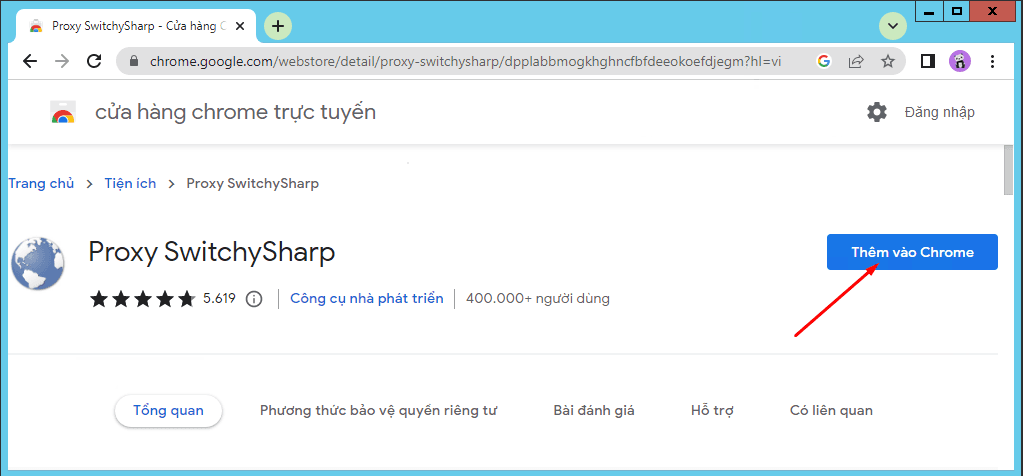Click cửa hàng chrome trực tuyến title
Screen dimensions: 1023x476
(236, 112)
